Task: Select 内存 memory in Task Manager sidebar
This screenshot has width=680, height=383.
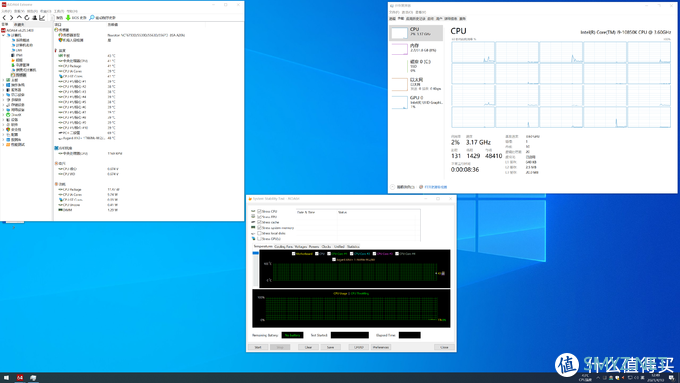Action: coord(416,49)
